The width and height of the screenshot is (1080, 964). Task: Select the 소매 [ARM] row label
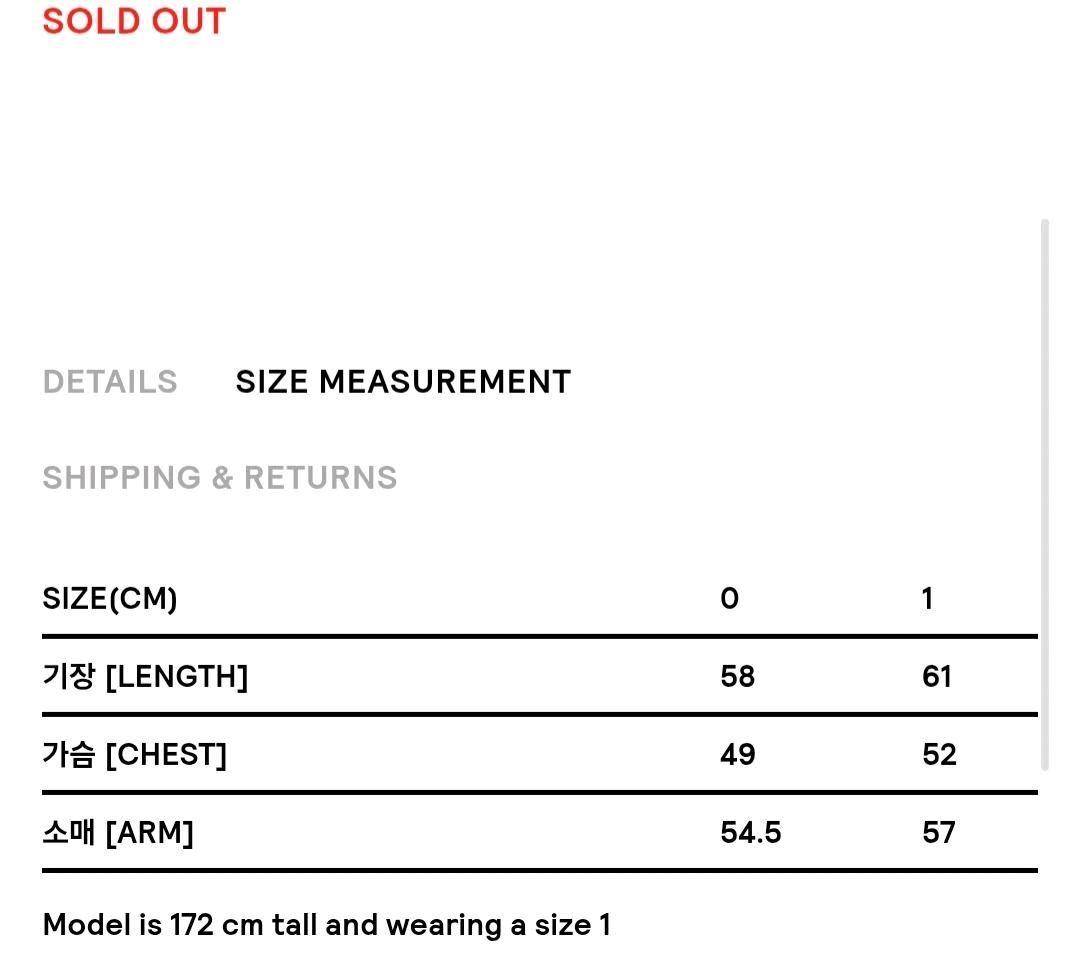point(118,832)
